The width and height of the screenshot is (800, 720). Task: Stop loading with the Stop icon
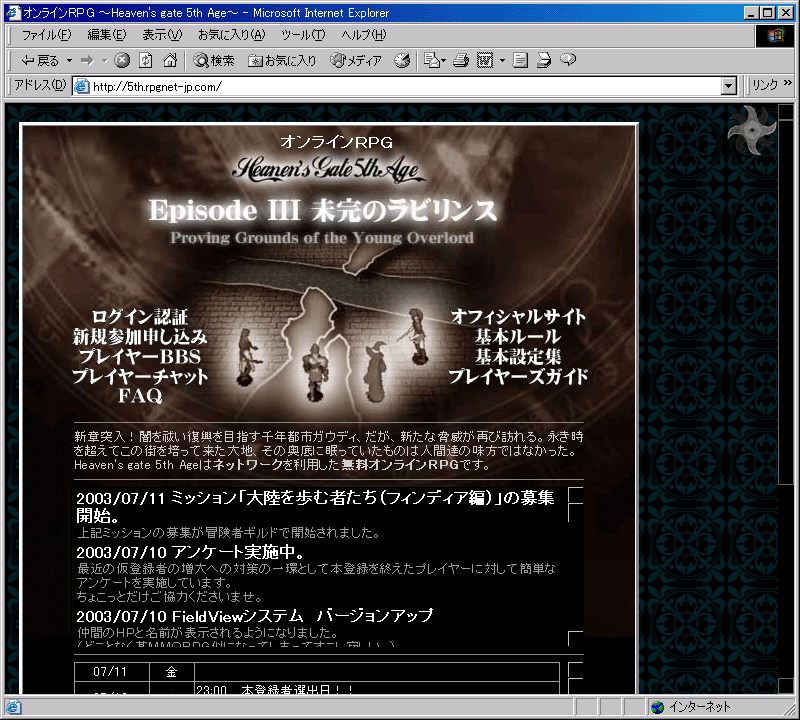tap(121, 60)
